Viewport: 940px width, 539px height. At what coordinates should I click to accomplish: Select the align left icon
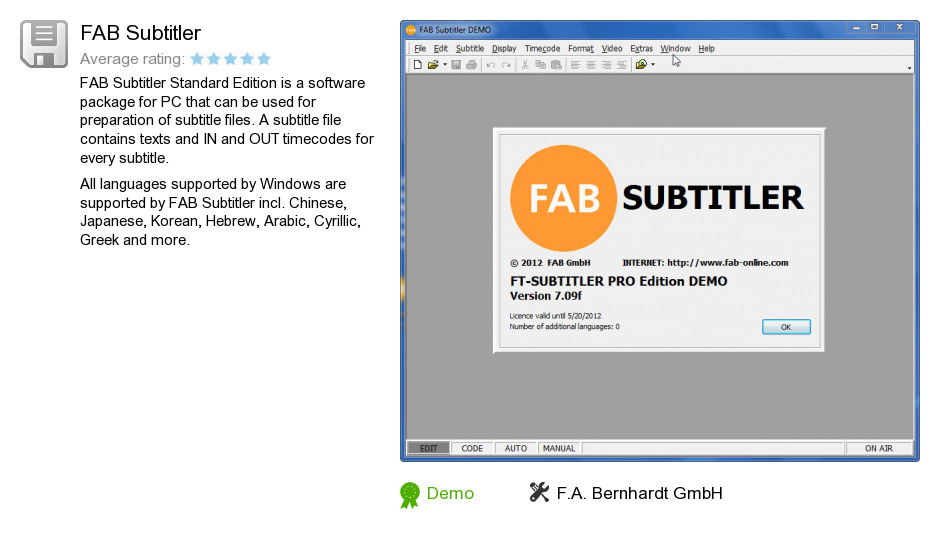[x=576, y=65]
